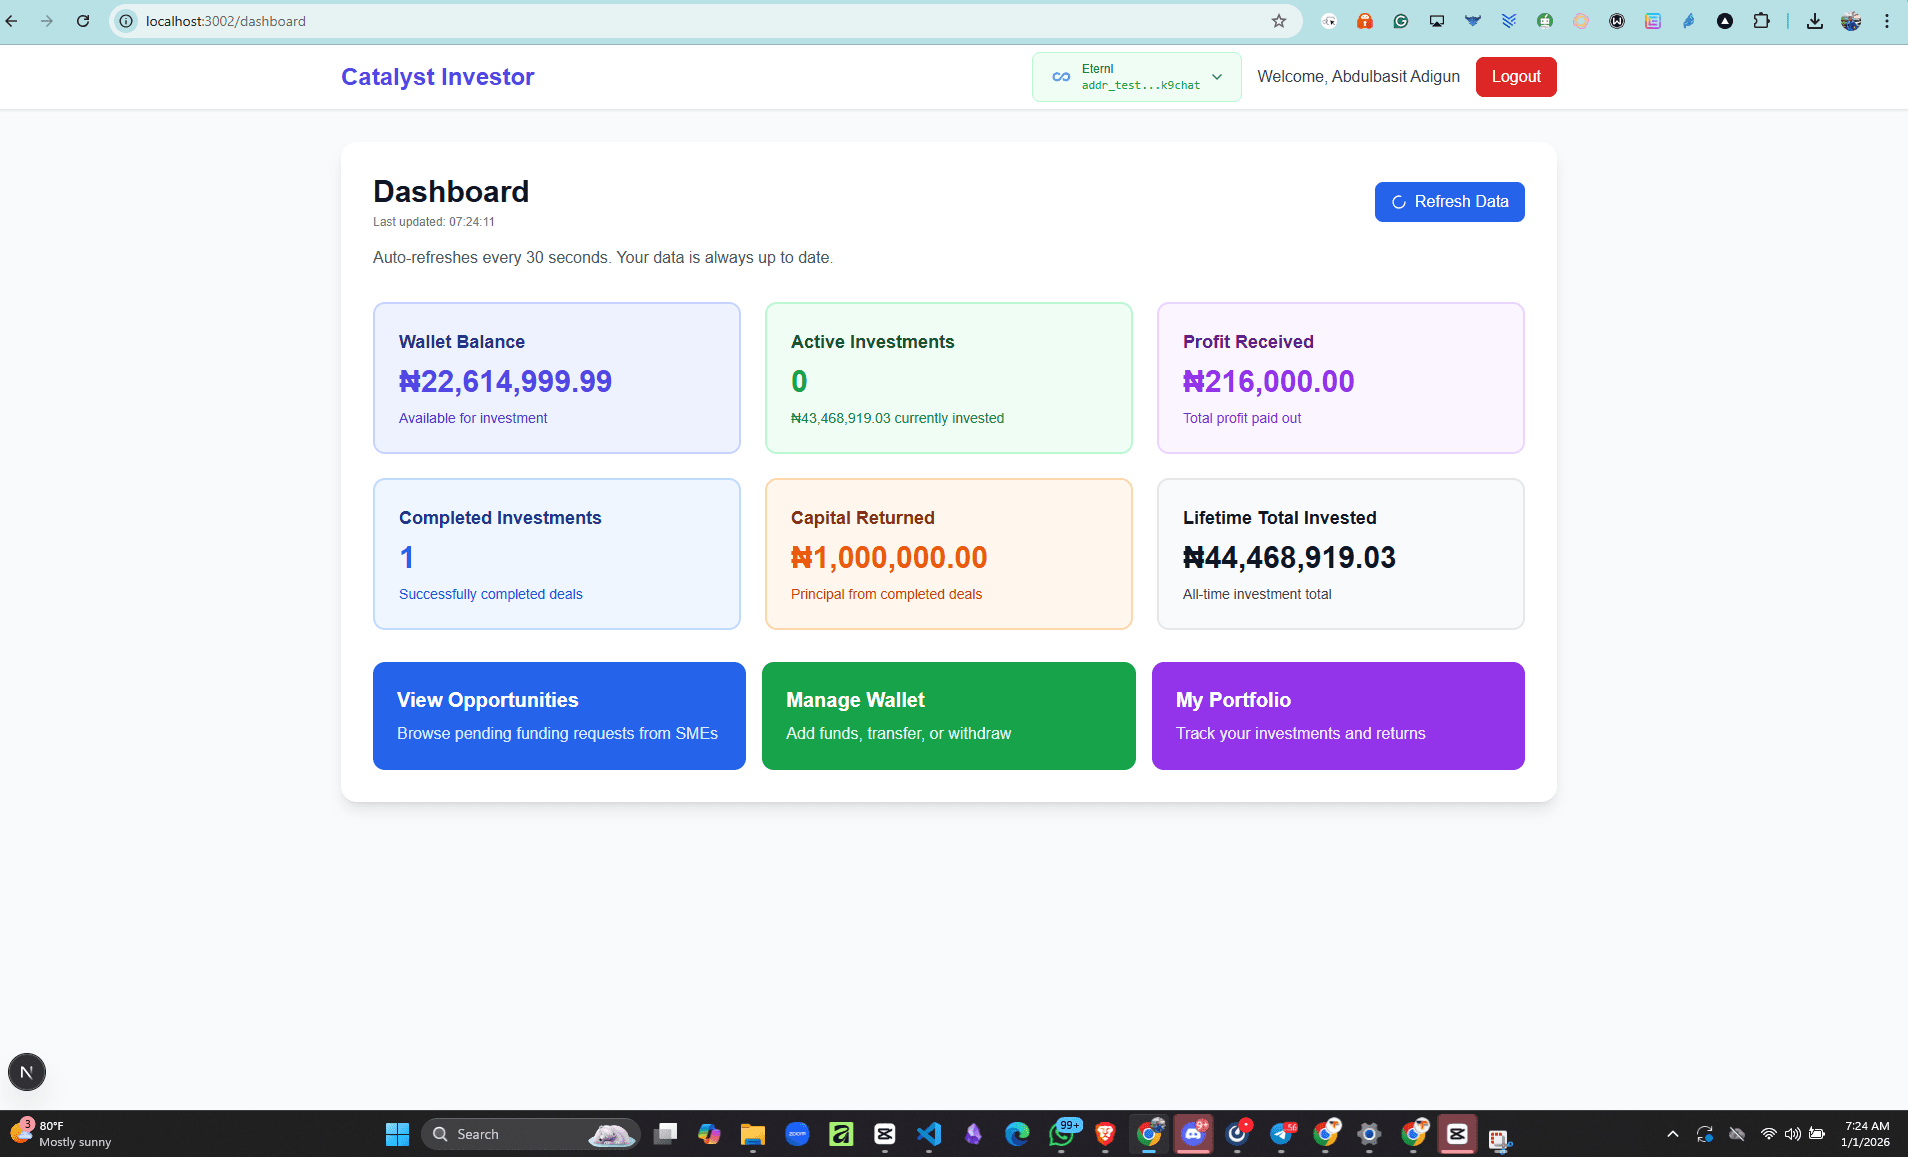Open CapCut from the taskbar
1908x1157 pixels.
884,1134
